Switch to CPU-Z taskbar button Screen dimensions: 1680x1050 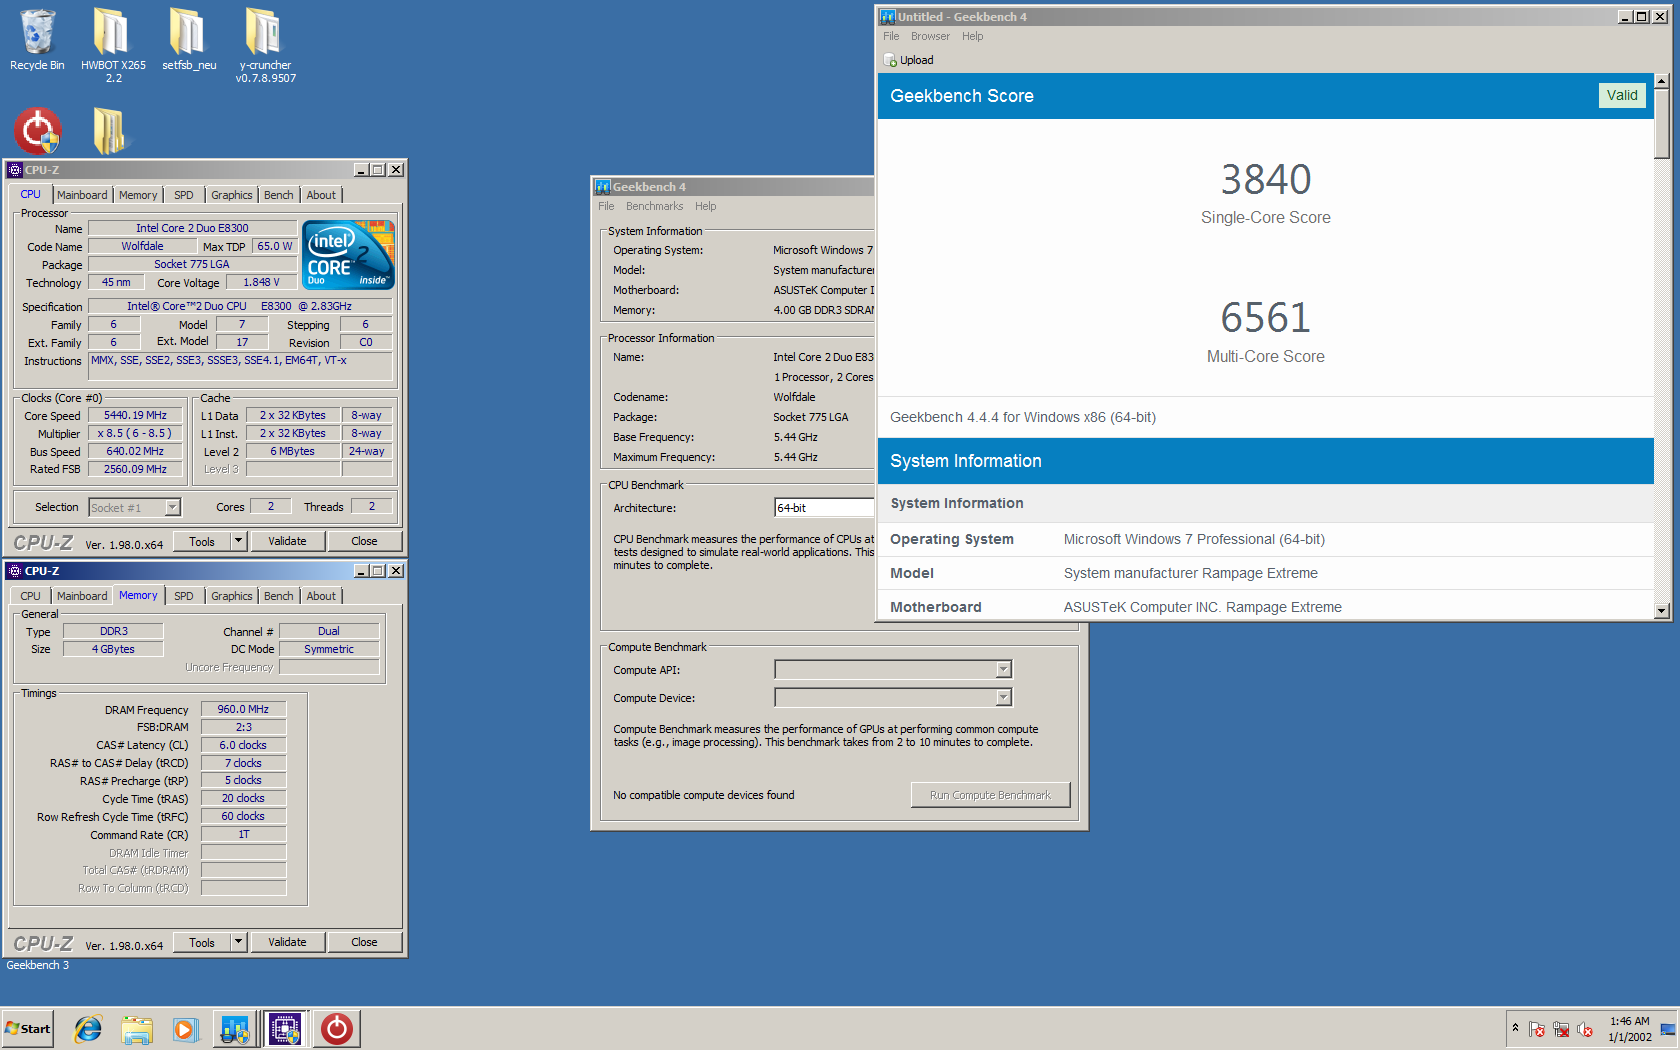pos(286,1029)
